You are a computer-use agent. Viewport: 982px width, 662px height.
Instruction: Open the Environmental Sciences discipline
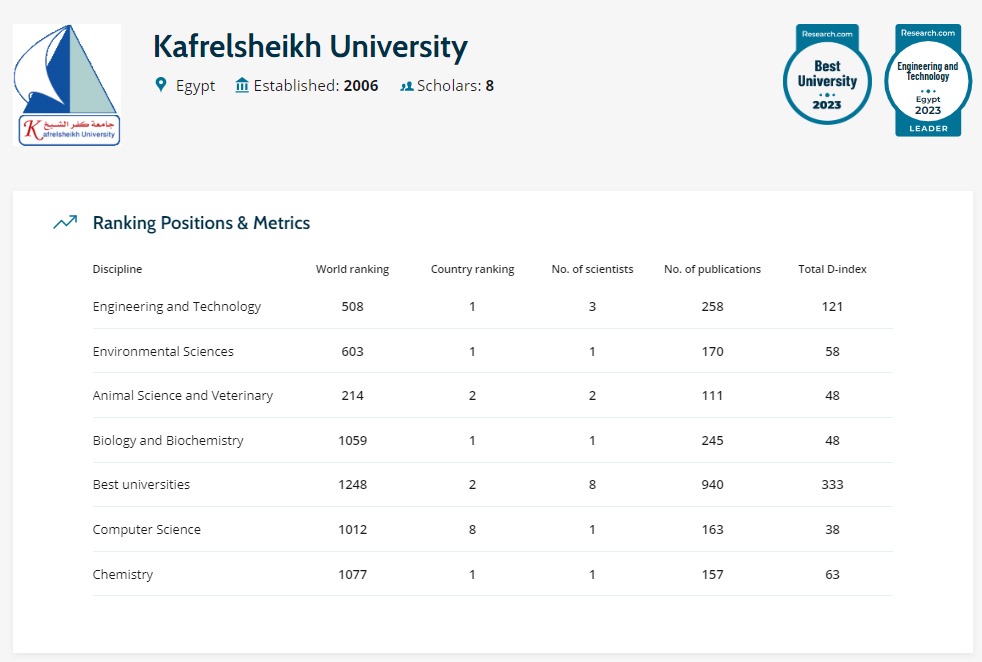coord(163,352)
